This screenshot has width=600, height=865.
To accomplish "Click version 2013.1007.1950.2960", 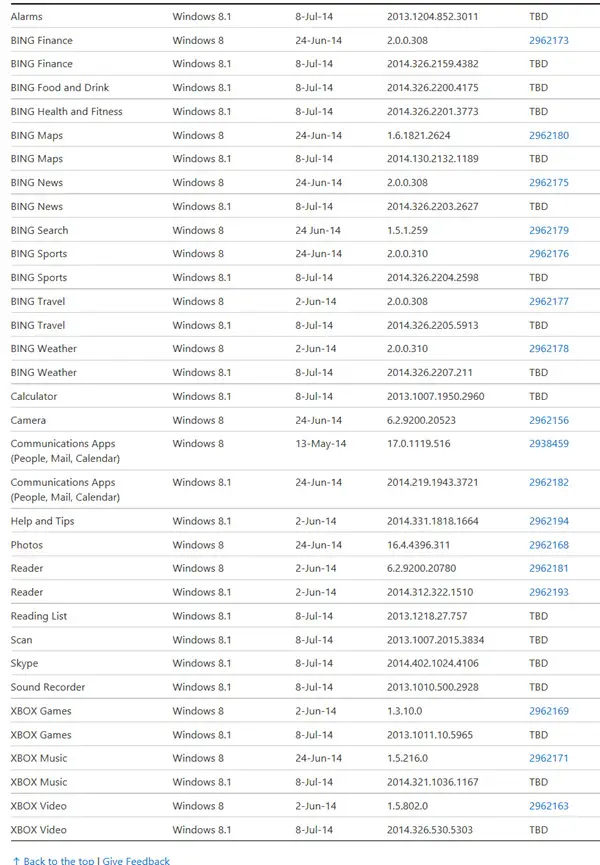I will [x=436, y=396].
